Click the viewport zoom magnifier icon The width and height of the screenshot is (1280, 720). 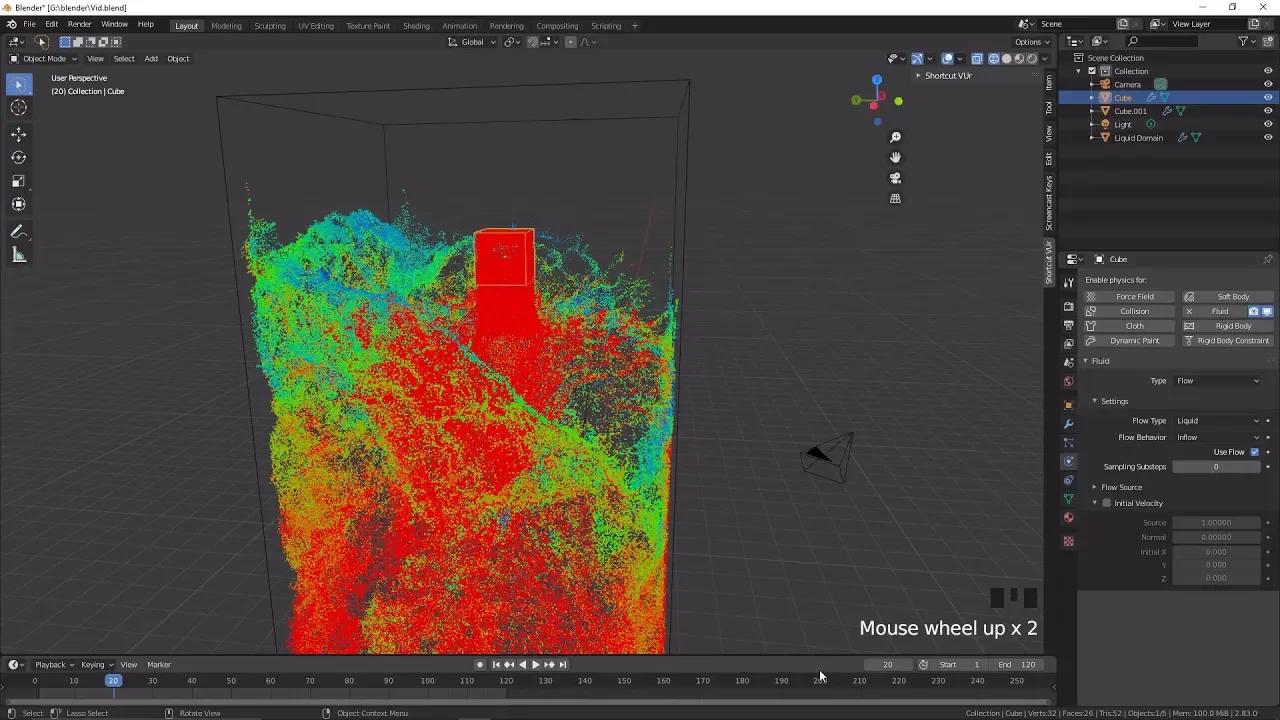coord(895,137)
